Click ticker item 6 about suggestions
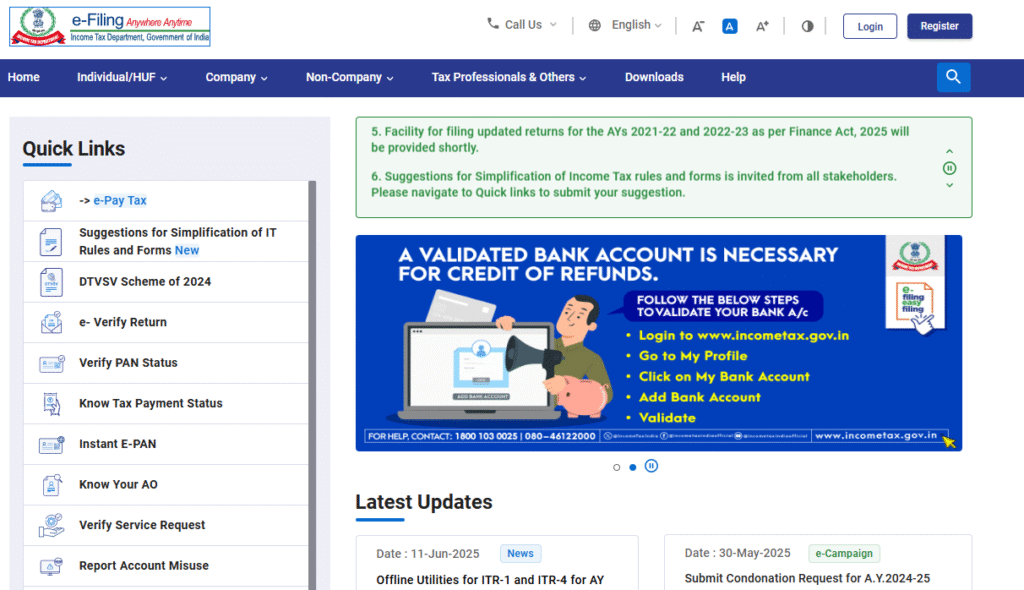 point(633,184)
